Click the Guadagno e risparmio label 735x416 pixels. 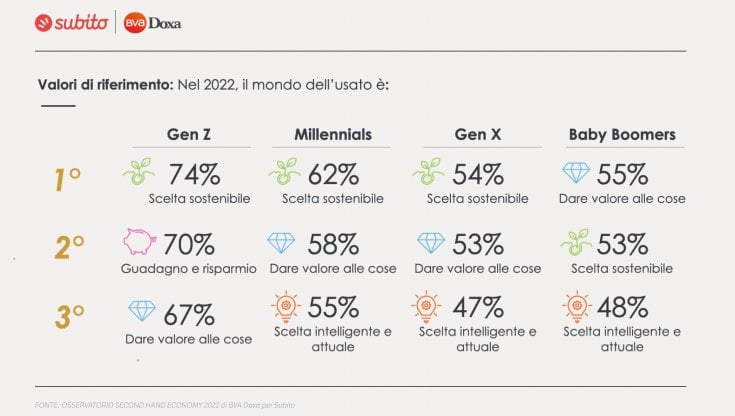click(188, 269)
